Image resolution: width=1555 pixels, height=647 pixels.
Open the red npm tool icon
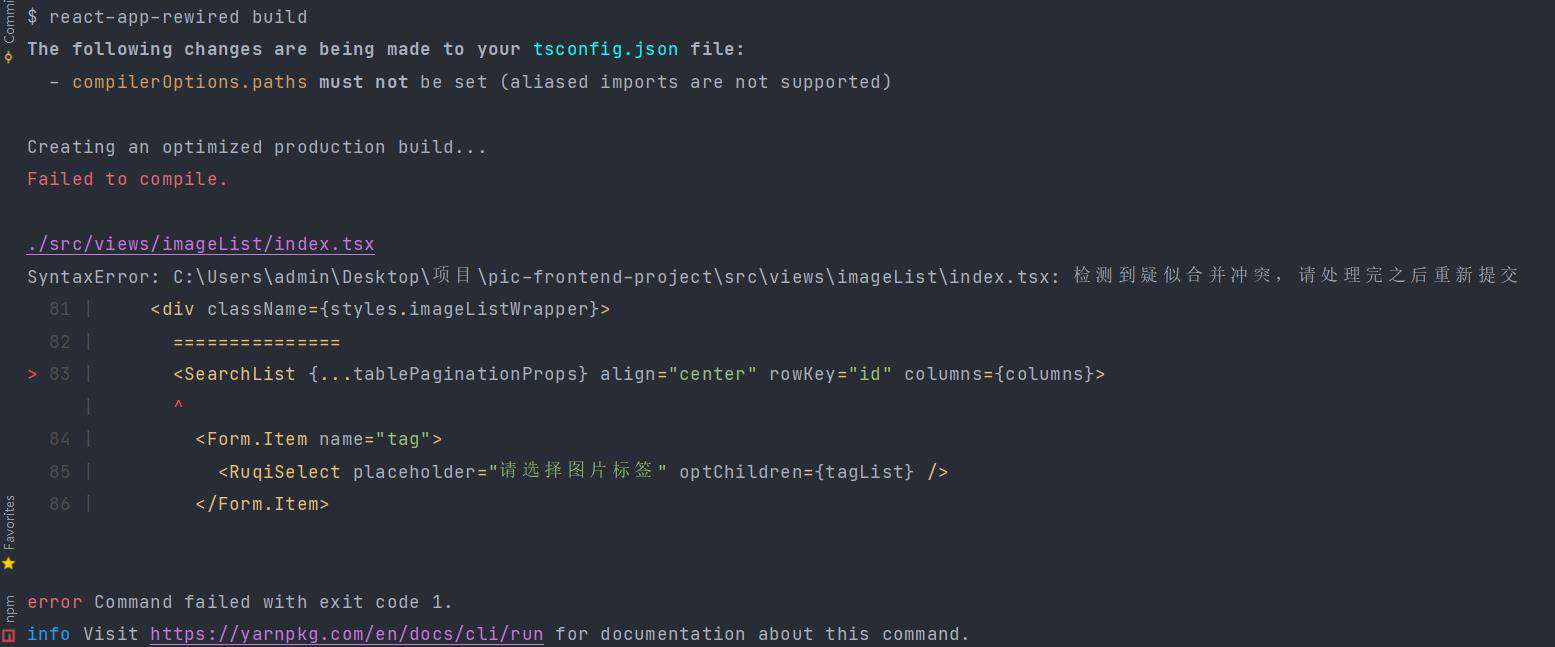coord(8,634)
